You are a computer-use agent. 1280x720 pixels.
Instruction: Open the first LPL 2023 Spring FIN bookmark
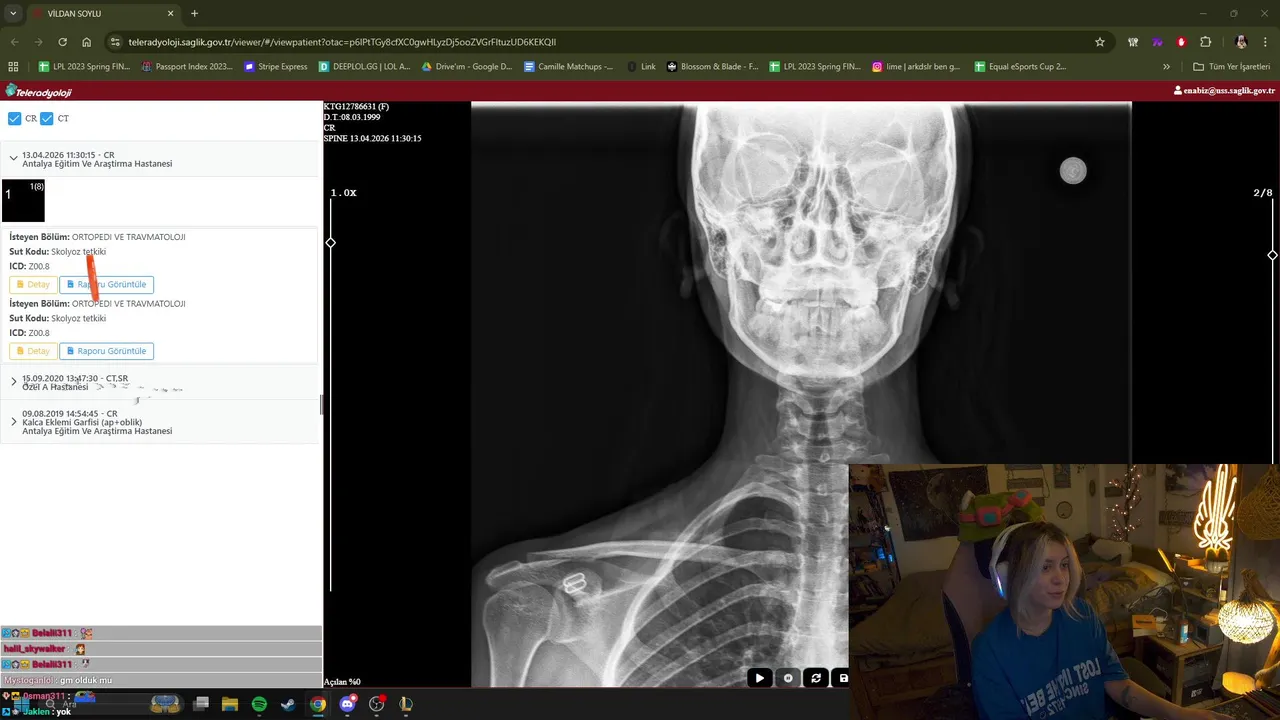[83, 66]
